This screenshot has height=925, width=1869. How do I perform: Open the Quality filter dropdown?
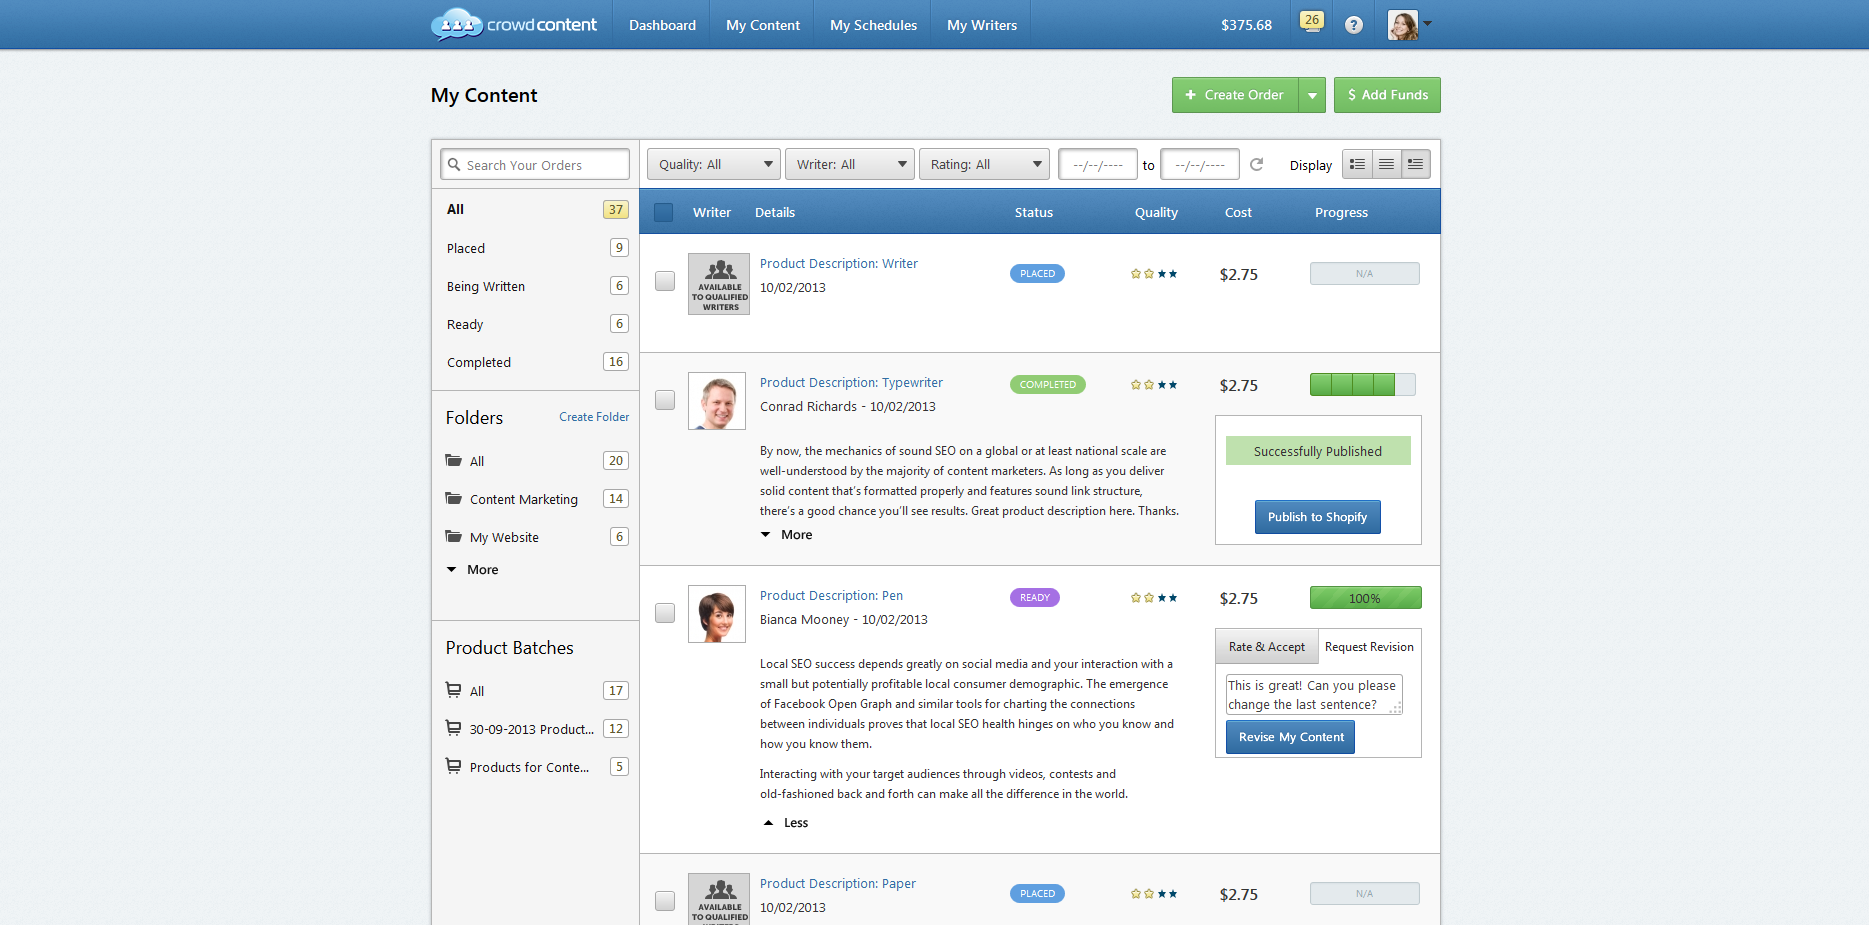coord(713,163)
